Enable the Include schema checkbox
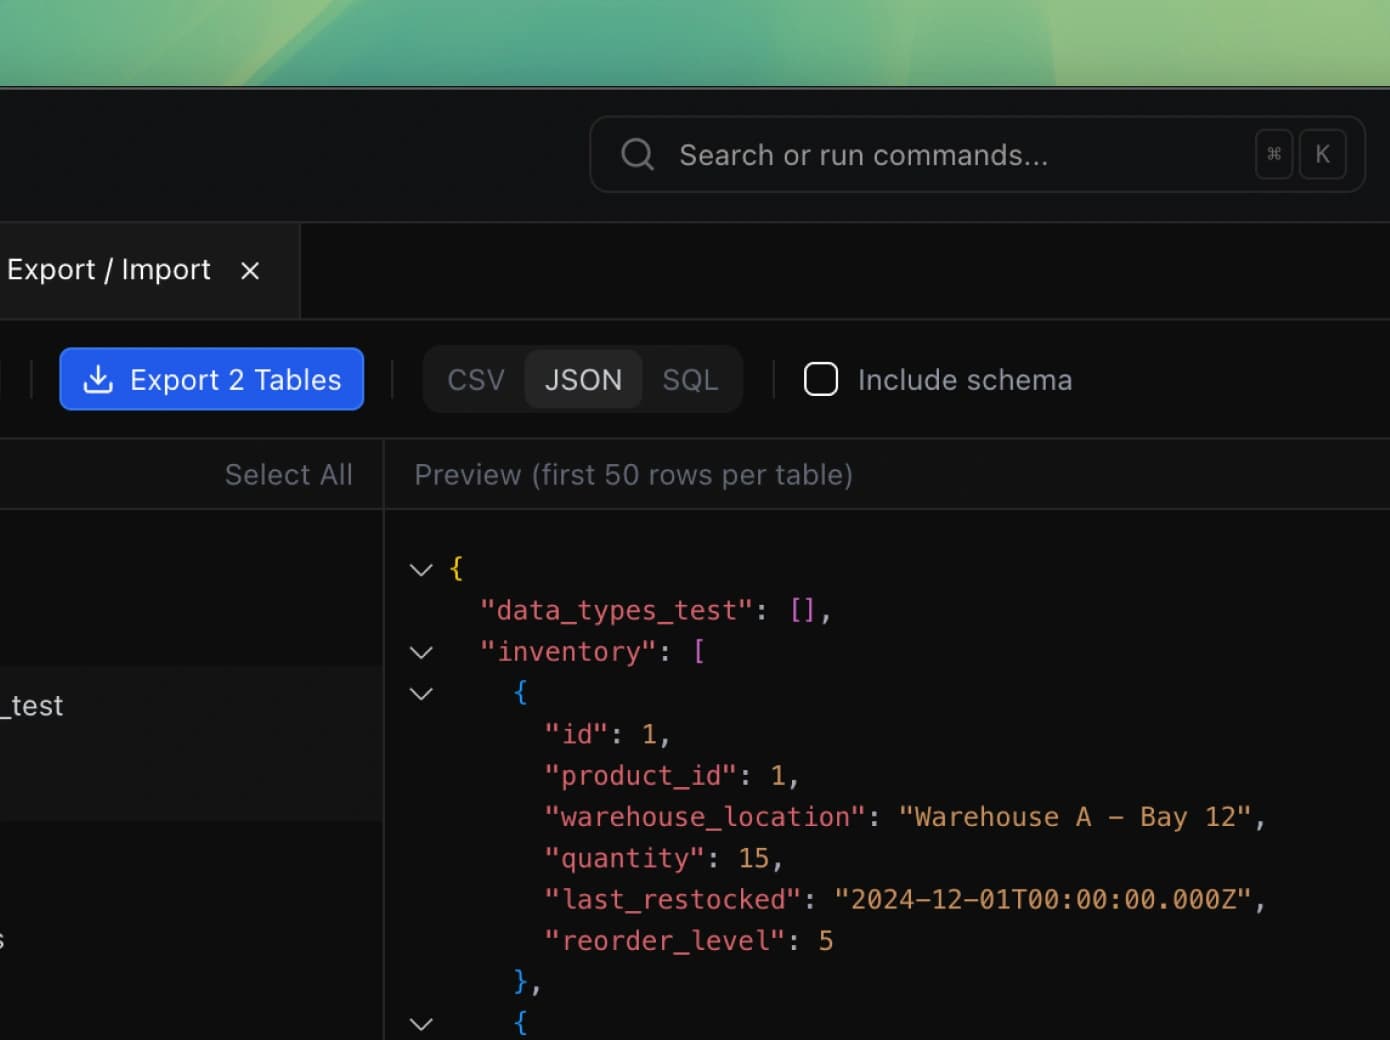Viewport: 1390px width, 1040px height. pos(821,380)
